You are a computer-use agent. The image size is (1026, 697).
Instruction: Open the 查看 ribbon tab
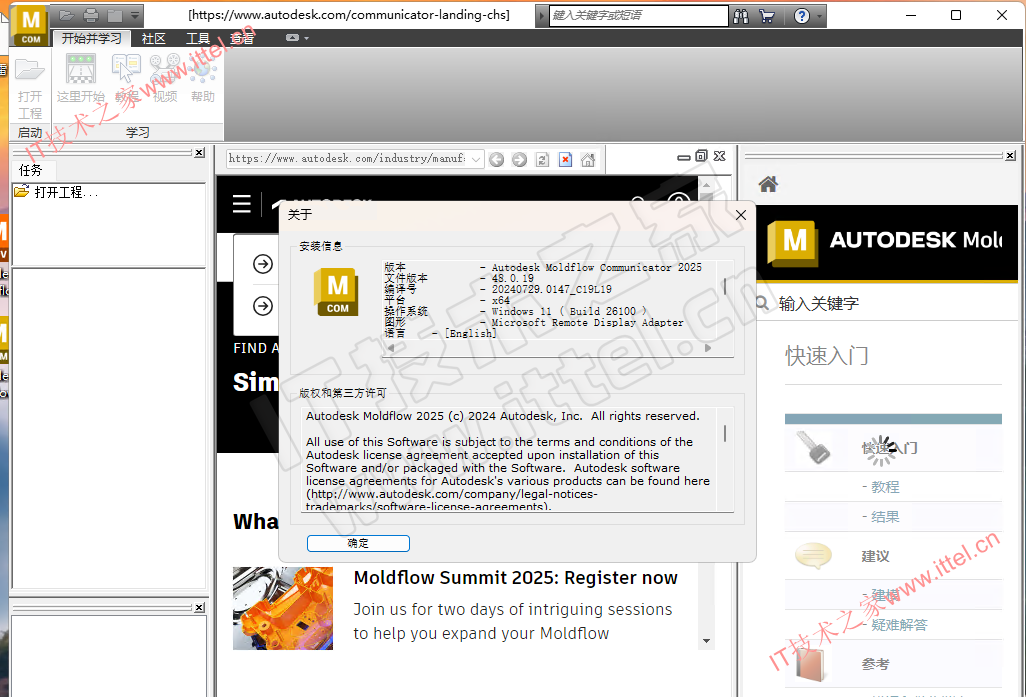click(241, 39)
